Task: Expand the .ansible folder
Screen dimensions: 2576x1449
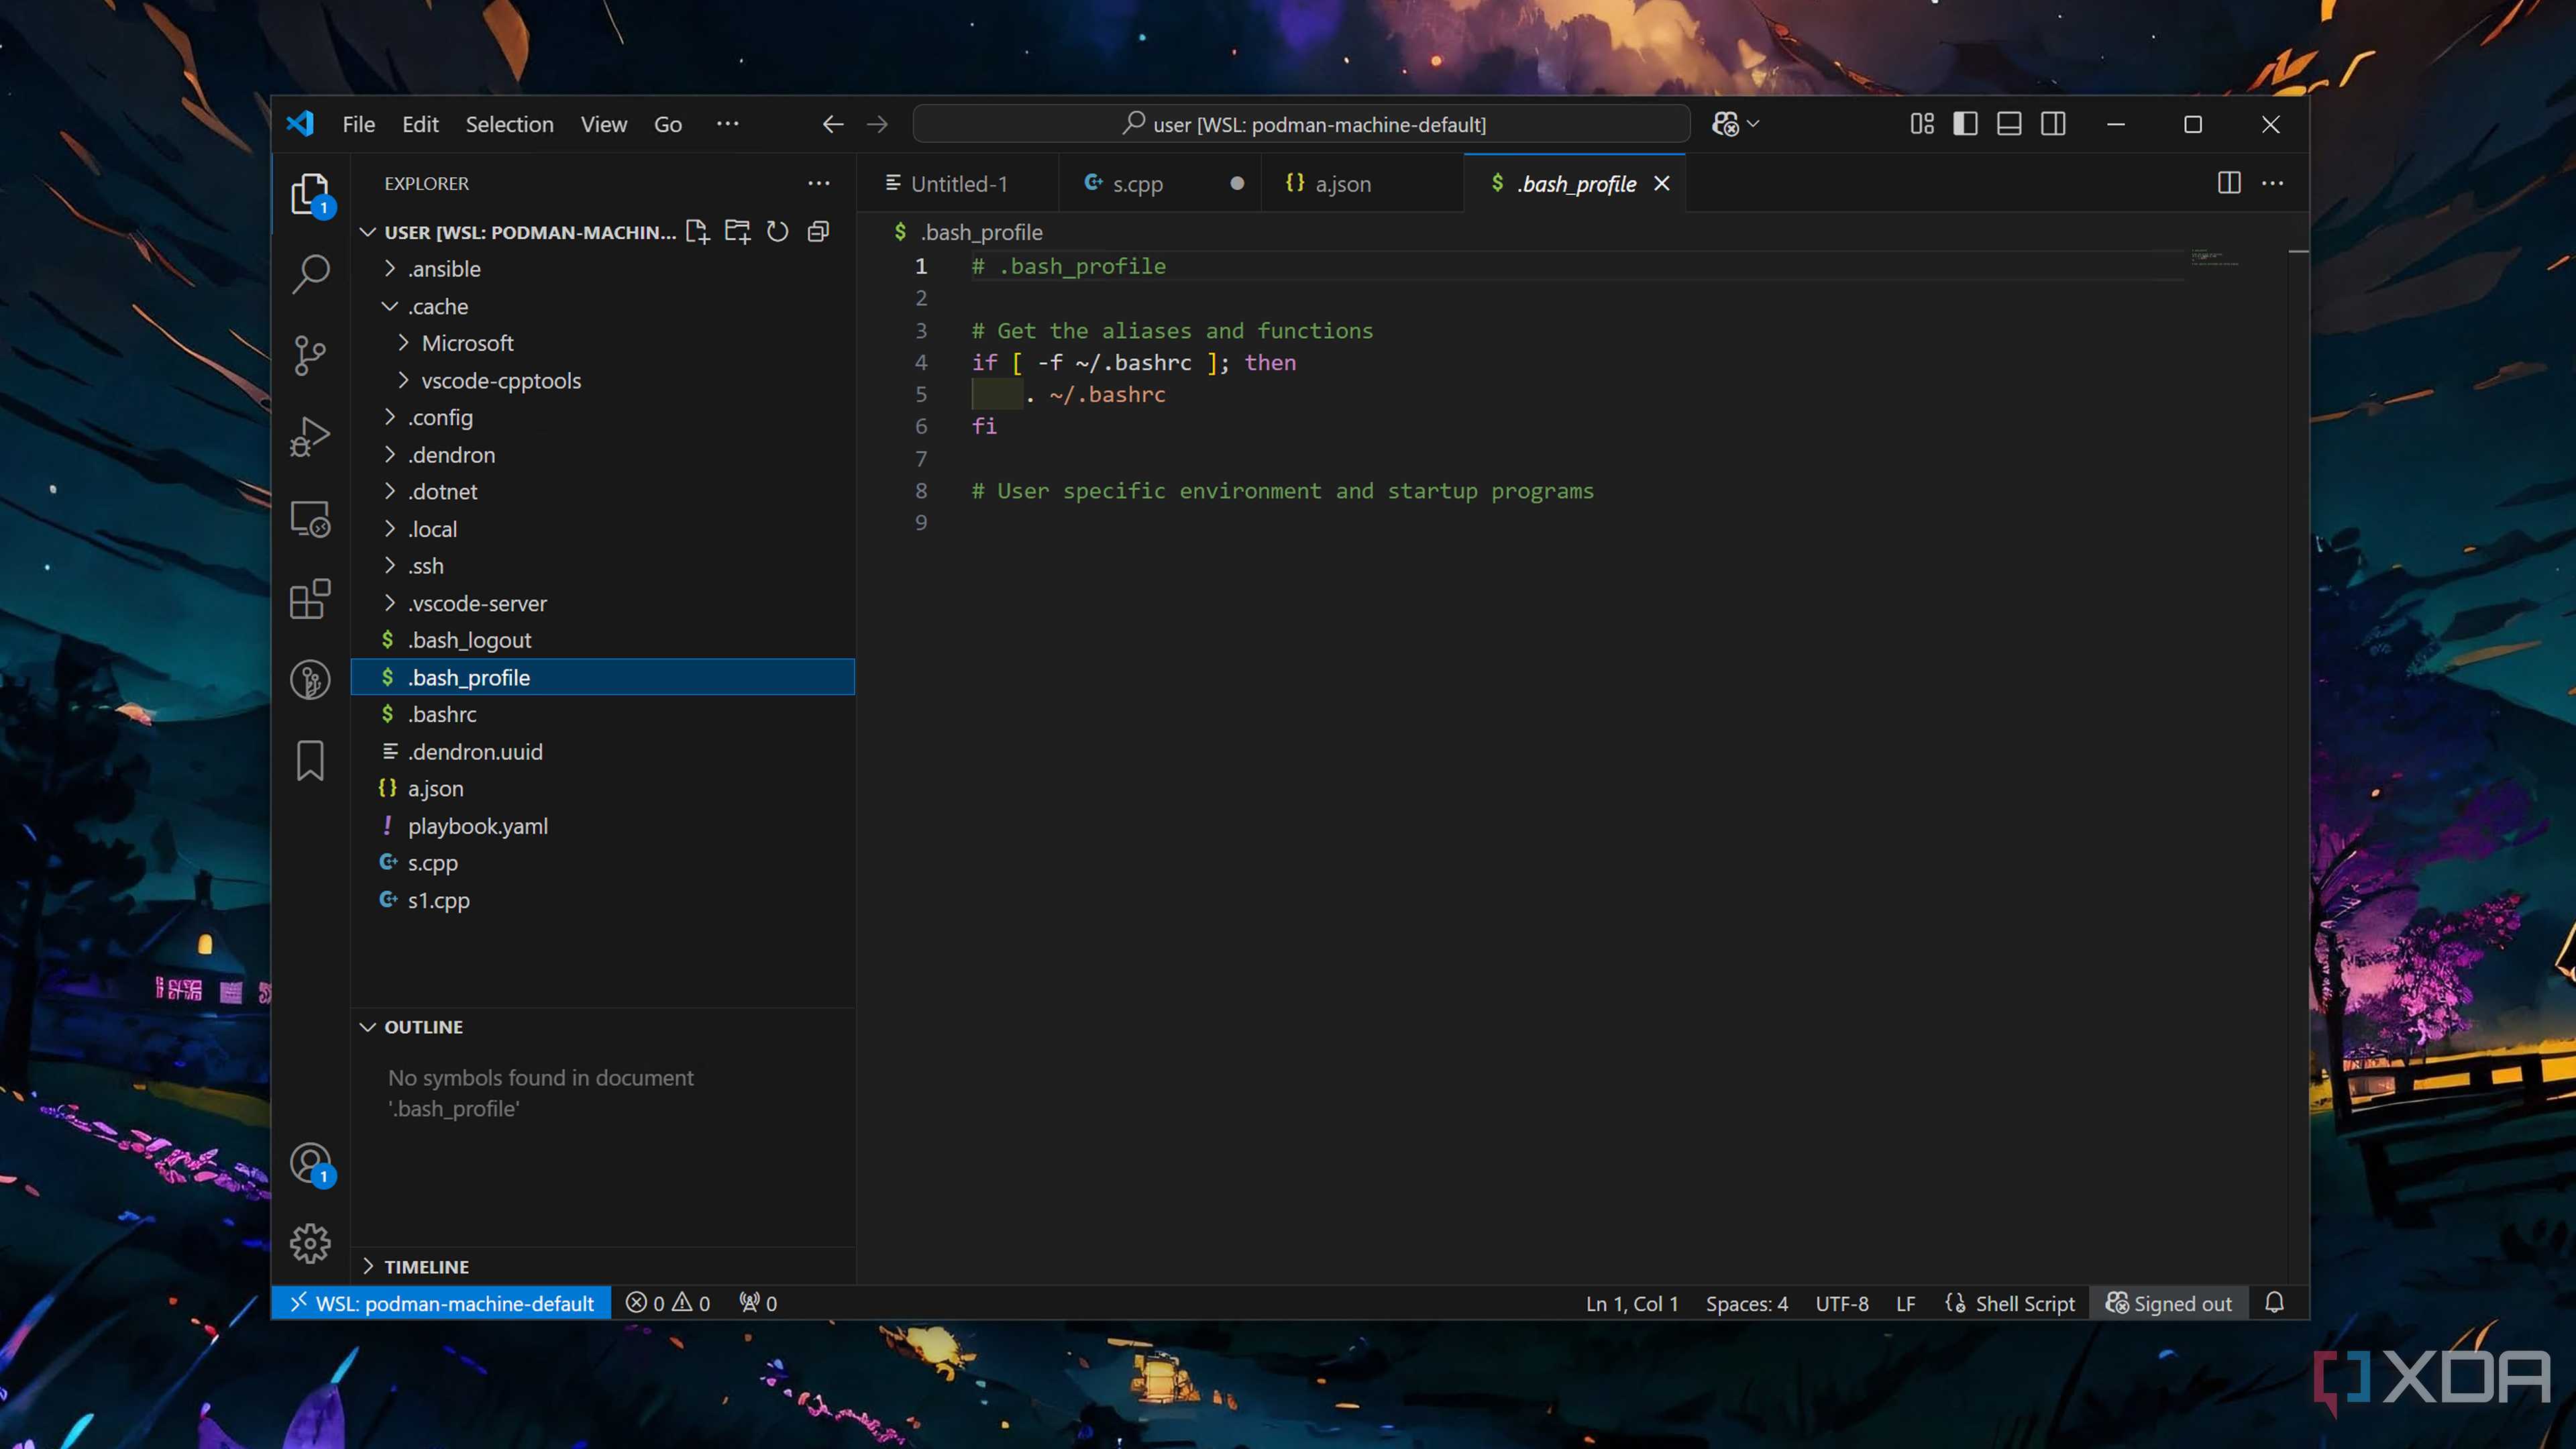Action: (x=390, y=269)
